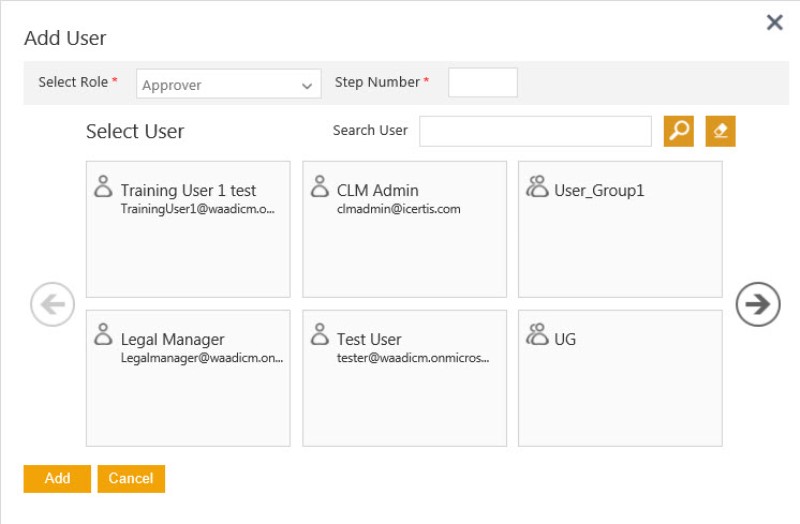The height and width of the screenshot is (524, 800).
Task: Expand role list using the chevron arrow
Action: [x=307, y=86]
